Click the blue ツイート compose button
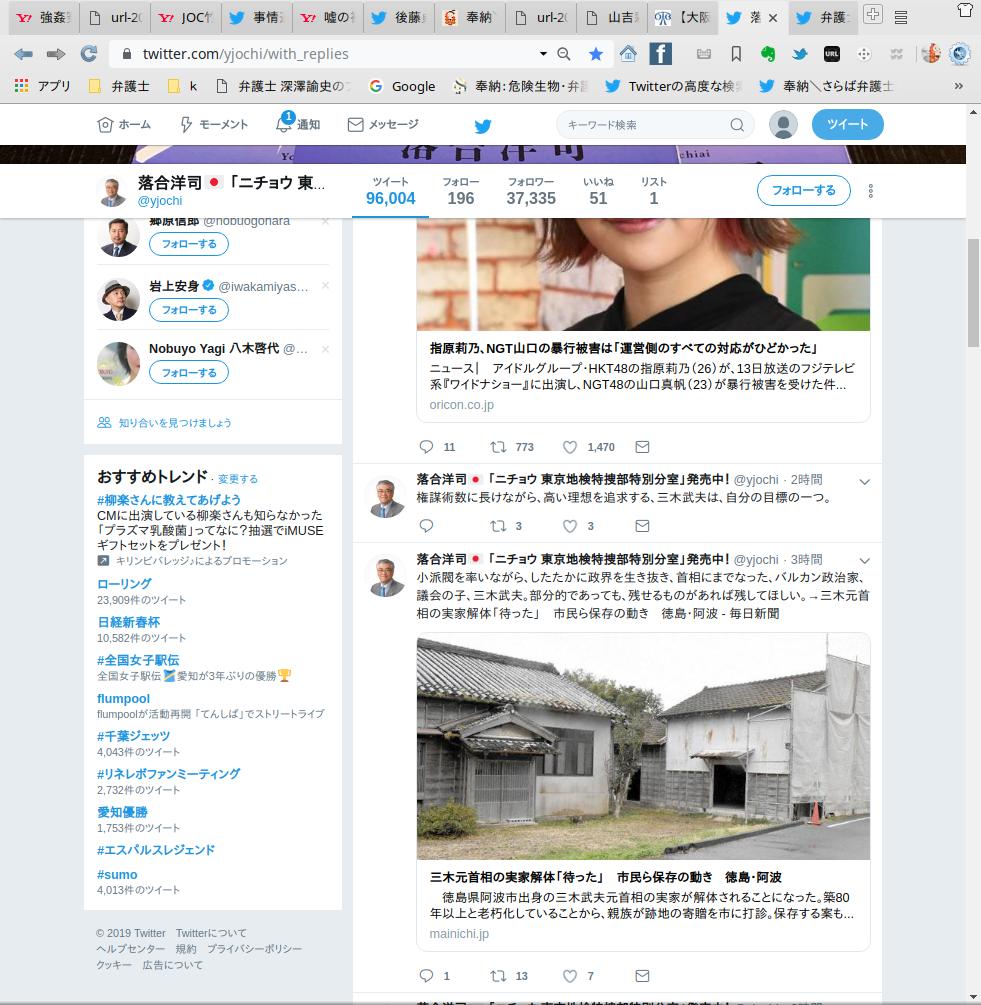981x1005 pixels. [x=848, y=124]
